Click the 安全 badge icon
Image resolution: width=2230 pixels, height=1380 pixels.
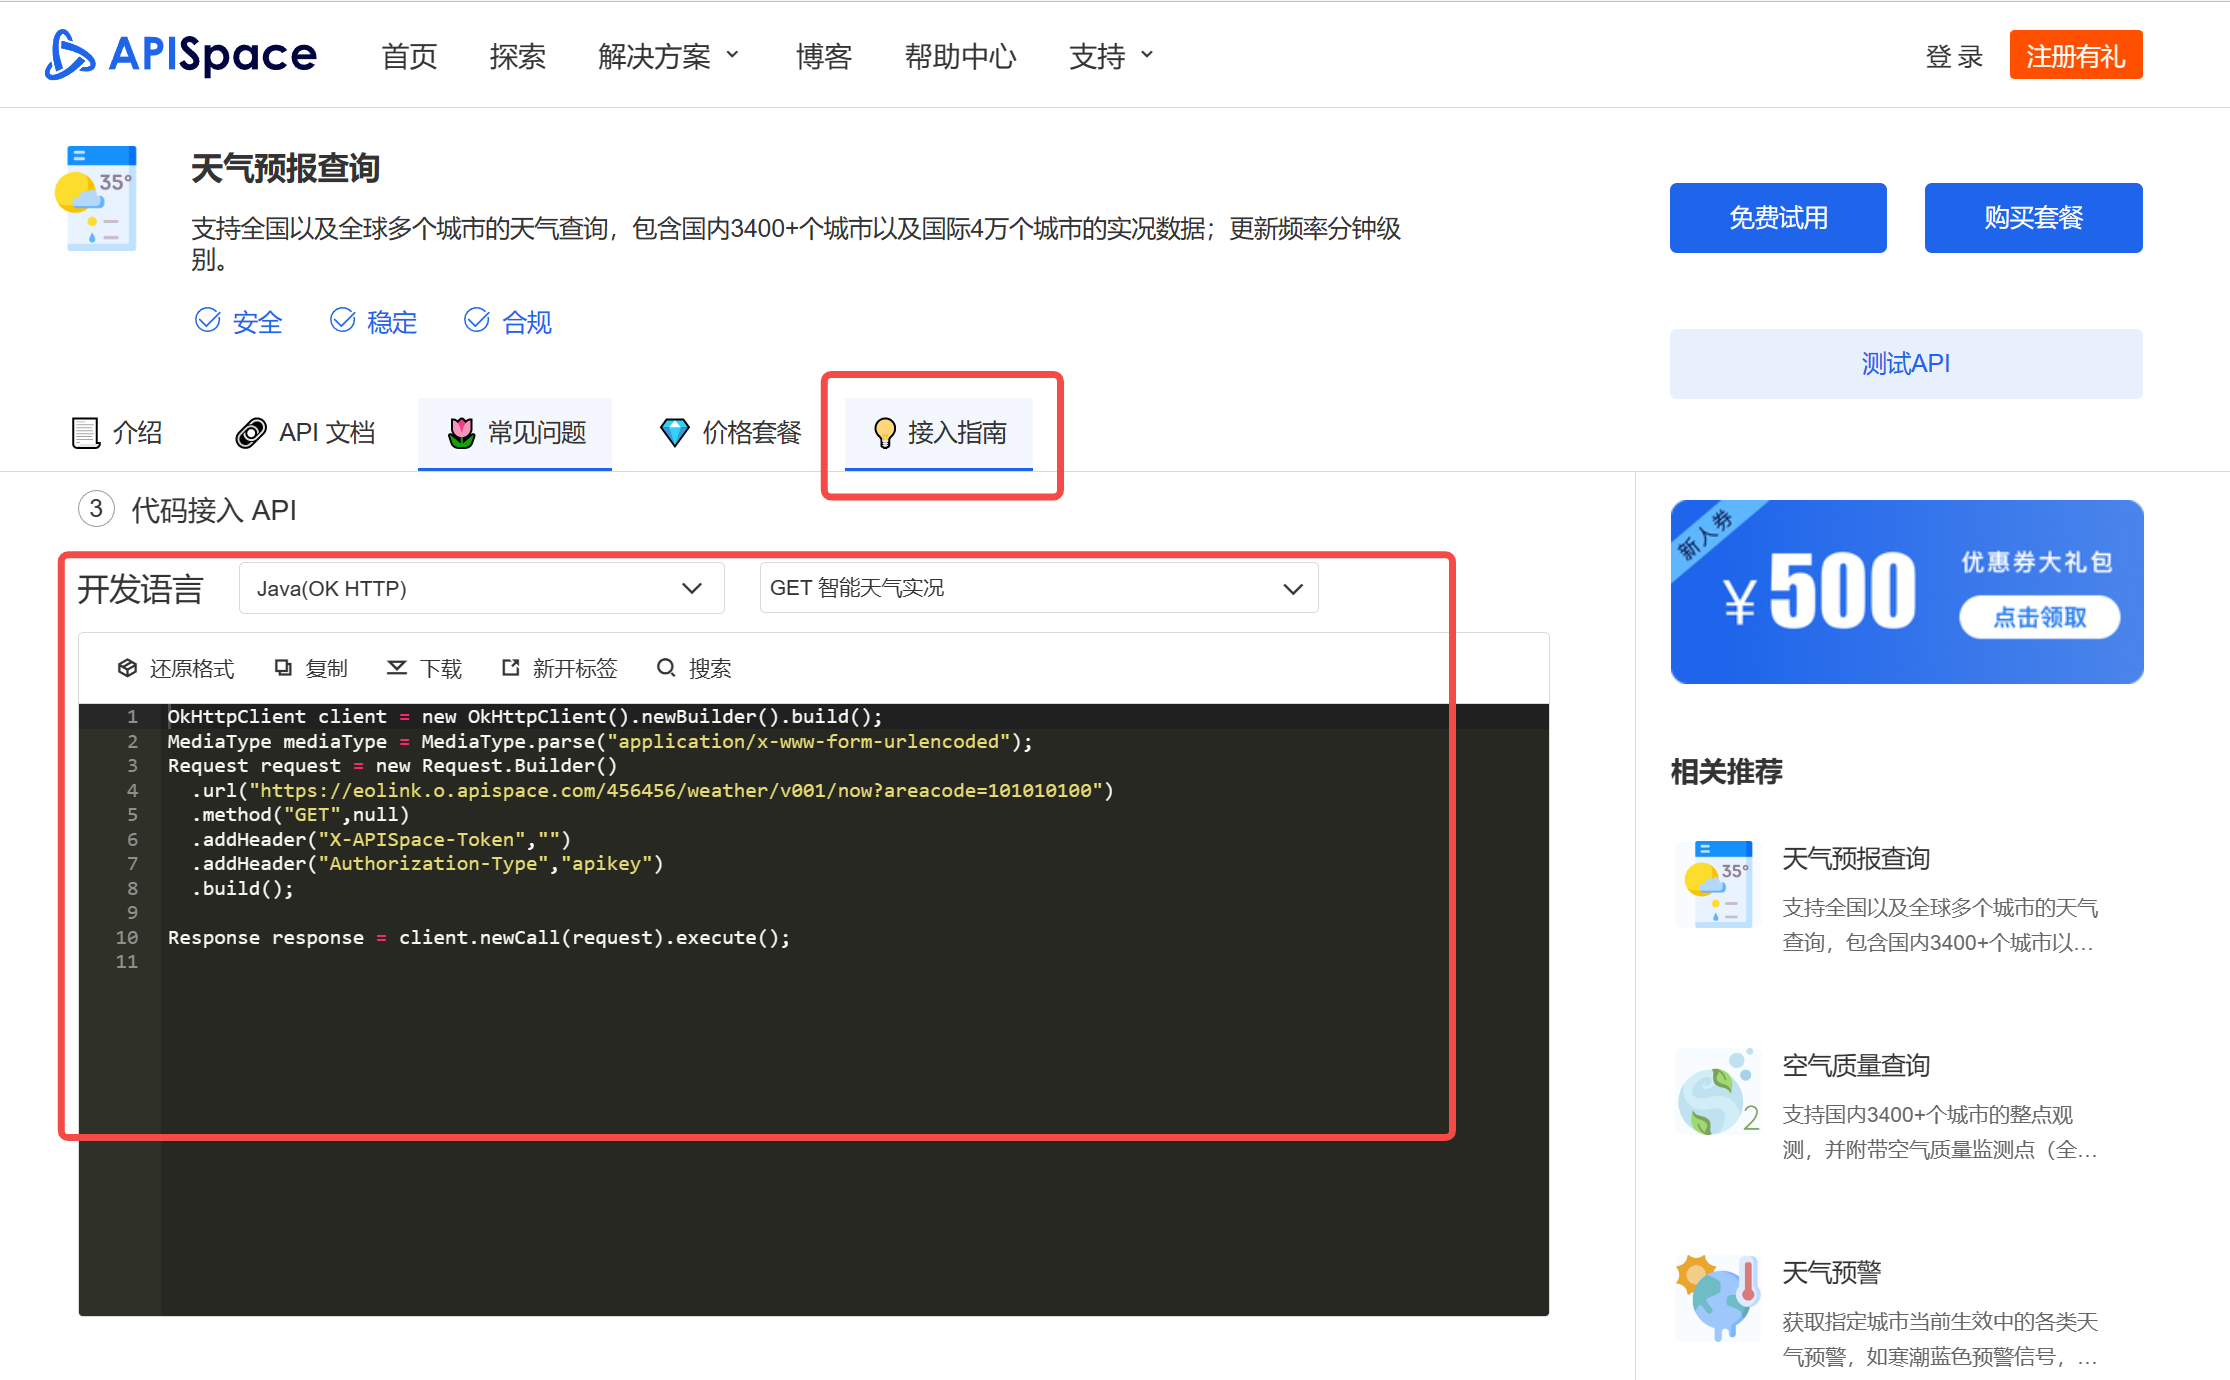(207, 320)
